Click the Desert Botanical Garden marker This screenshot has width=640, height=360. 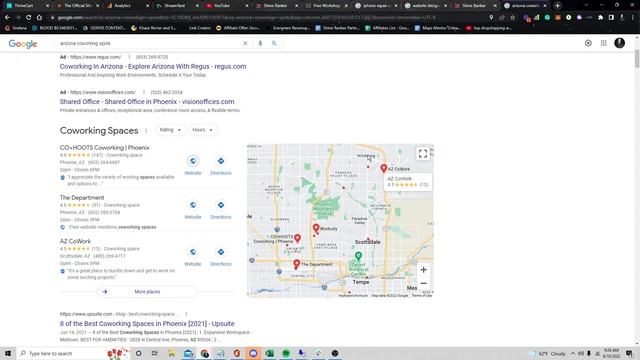(358, 256)
